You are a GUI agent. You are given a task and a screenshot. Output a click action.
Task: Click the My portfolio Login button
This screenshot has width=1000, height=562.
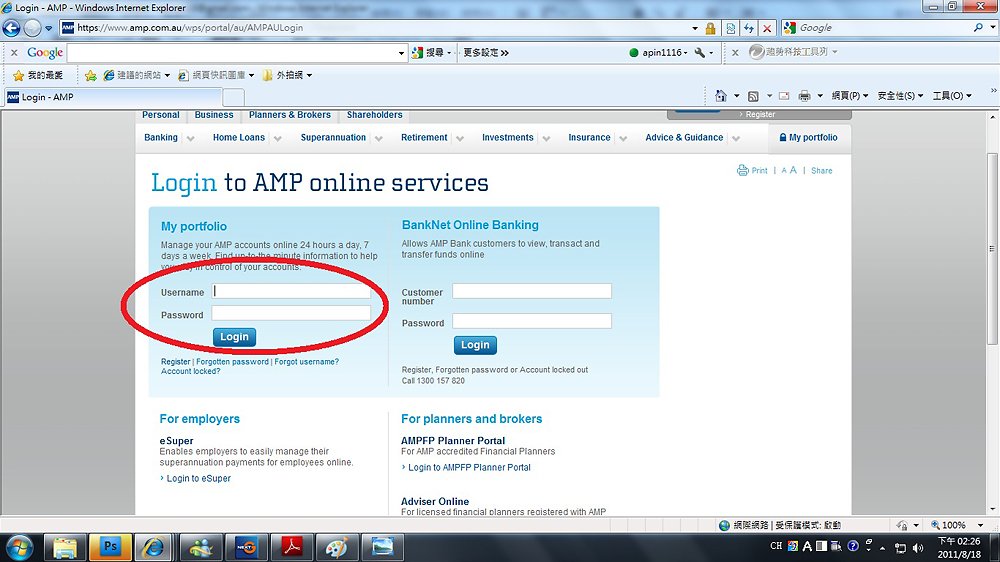pos(234,337)
